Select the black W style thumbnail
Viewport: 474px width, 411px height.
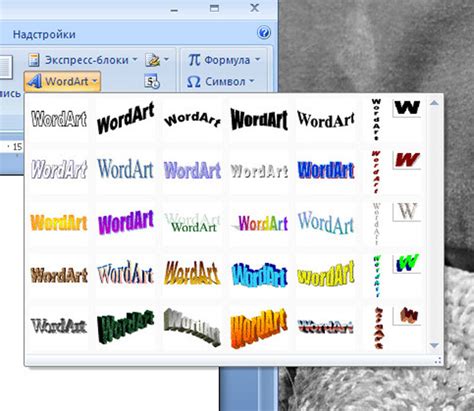tap(407, 107)
